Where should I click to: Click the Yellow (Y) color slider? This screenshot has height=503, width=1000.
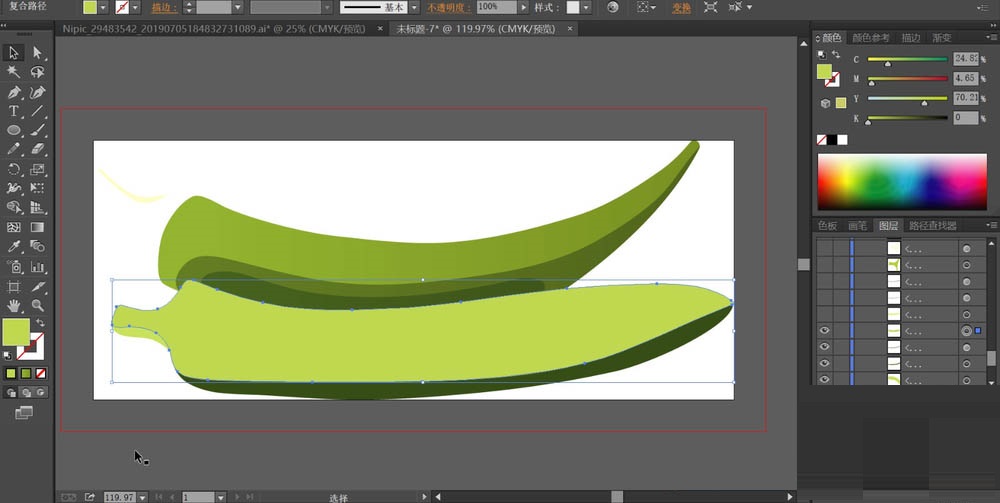(x=907, y=98)
